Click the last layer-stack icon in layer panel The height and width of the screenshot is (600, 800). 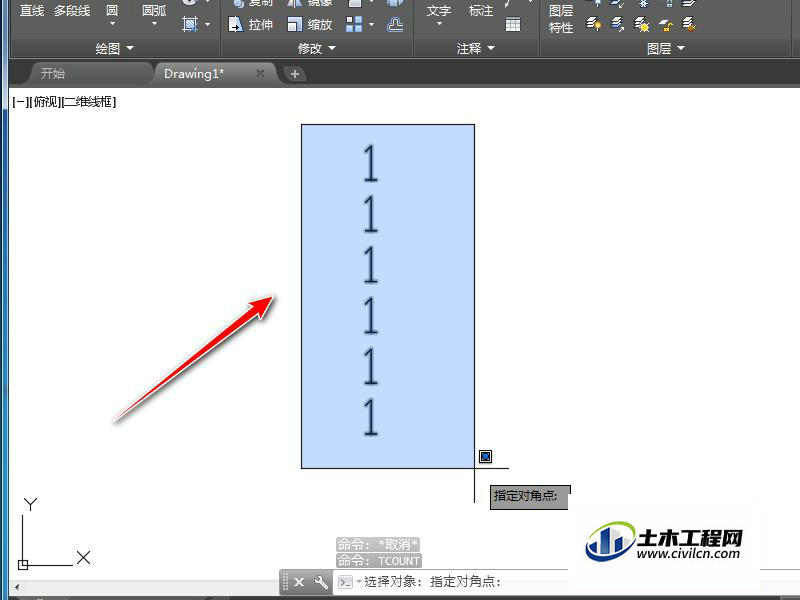click(x=689, y=23)
